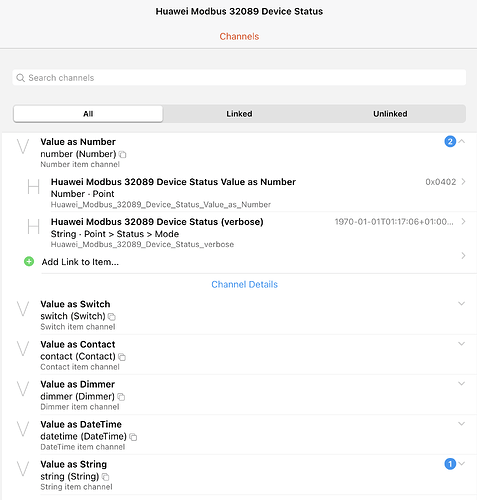Viewport: 477px width, 500px height.
Task: Collapse the Value as Number channel
Action: [462, 141]
